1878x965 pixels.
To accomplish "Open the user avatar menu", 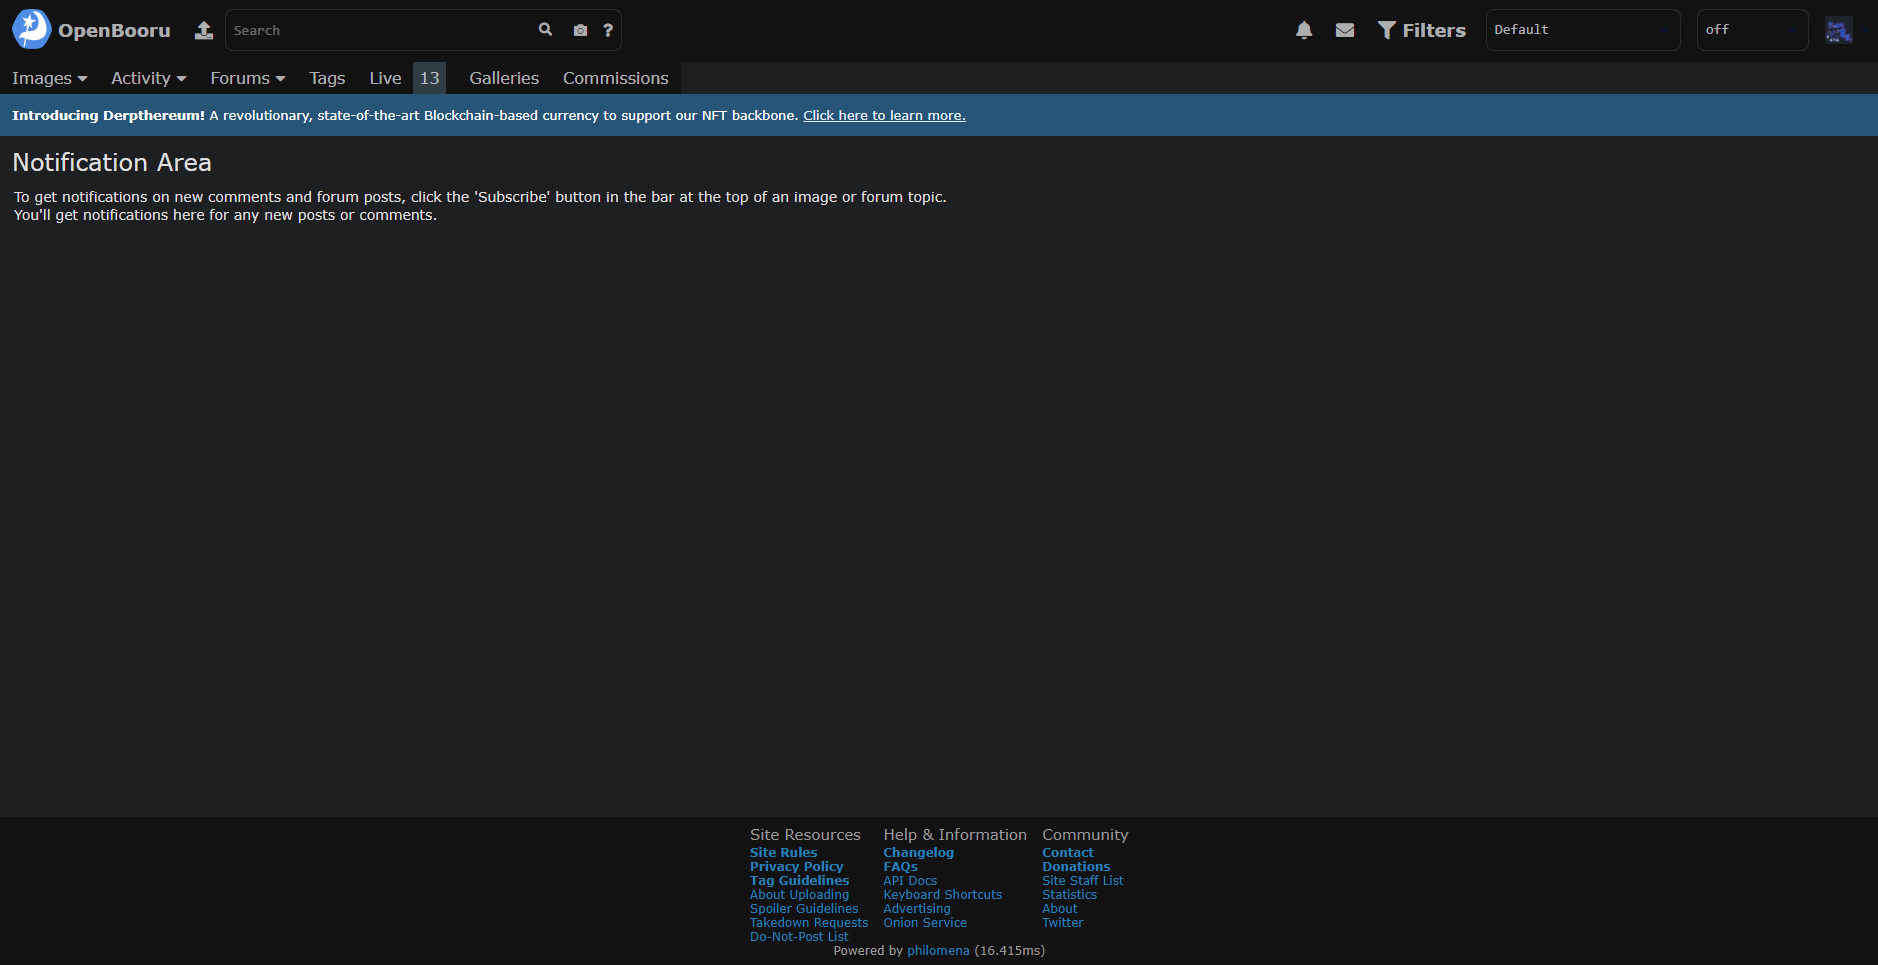I will tap(1839, 30).
